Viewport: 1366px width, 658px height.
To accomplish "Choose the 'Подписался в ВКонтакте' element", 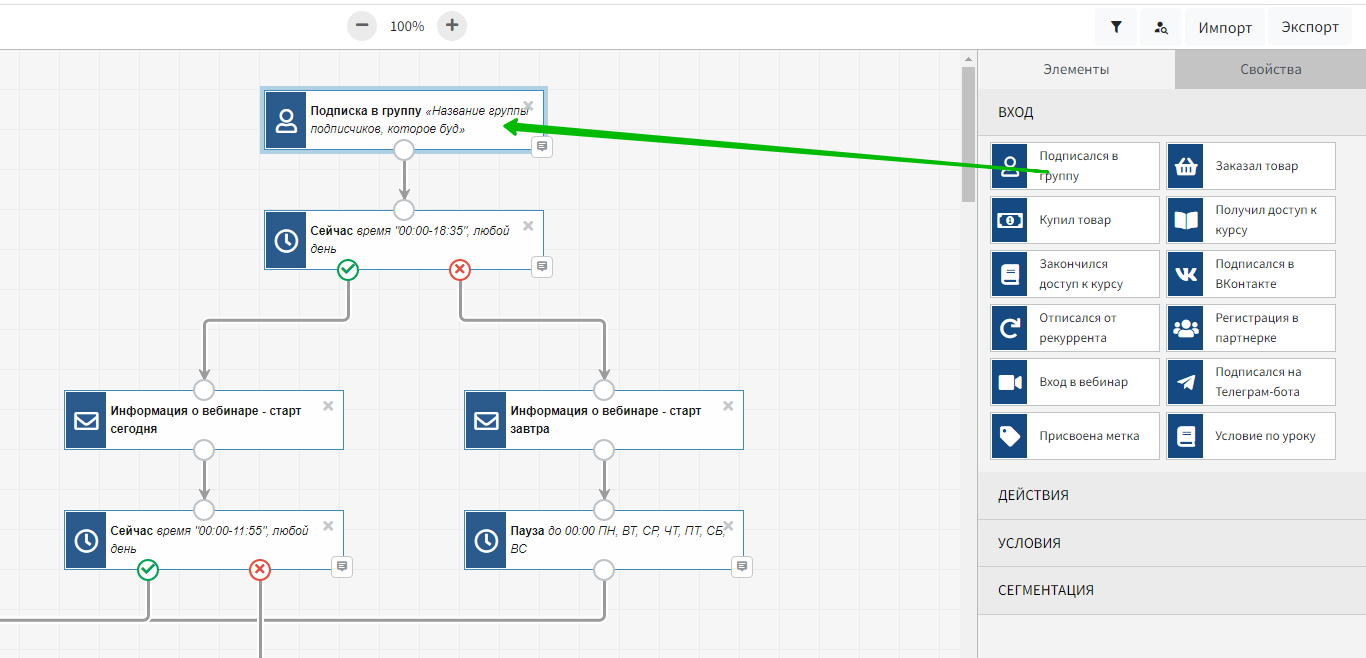I will click(1251, 274).
